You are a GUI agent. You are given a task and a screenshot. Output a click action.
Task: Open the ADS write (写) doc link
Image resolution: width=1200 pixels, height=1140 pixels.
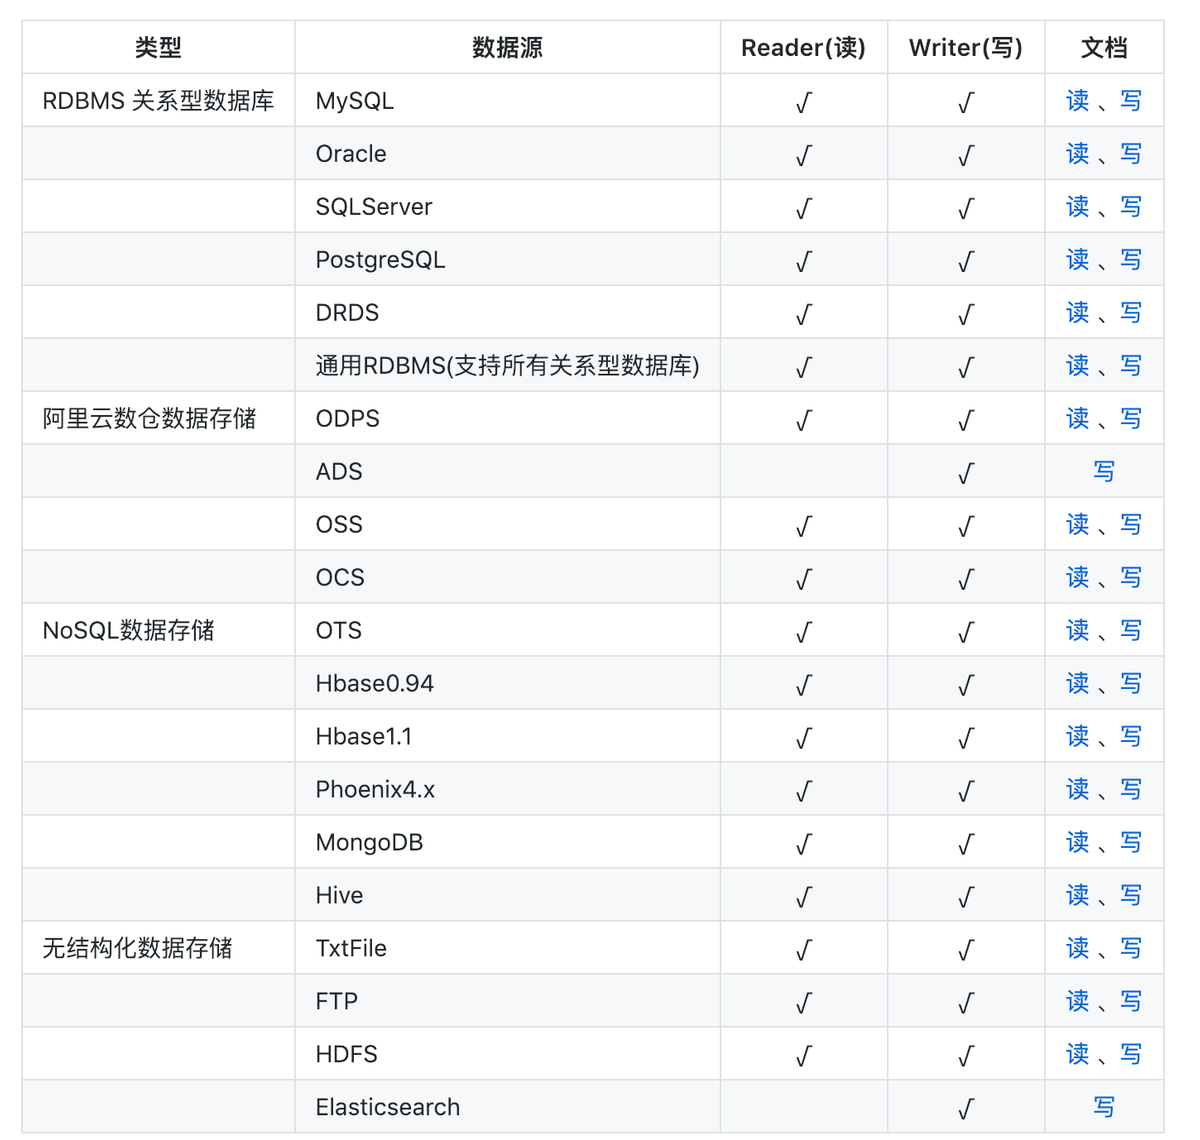[x=1104, y=472]
